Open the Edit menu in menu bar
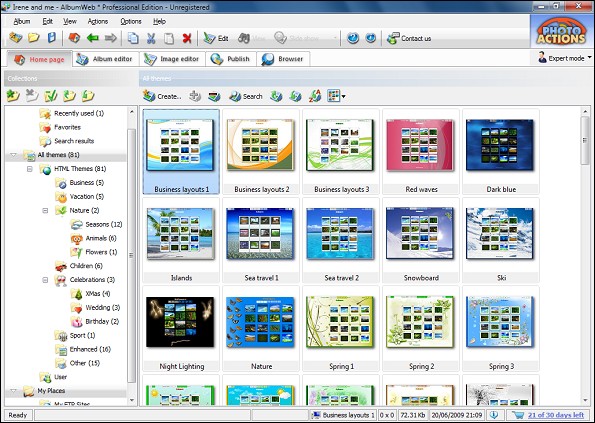This screenshot has height=423, width=595. click(47, 21)
